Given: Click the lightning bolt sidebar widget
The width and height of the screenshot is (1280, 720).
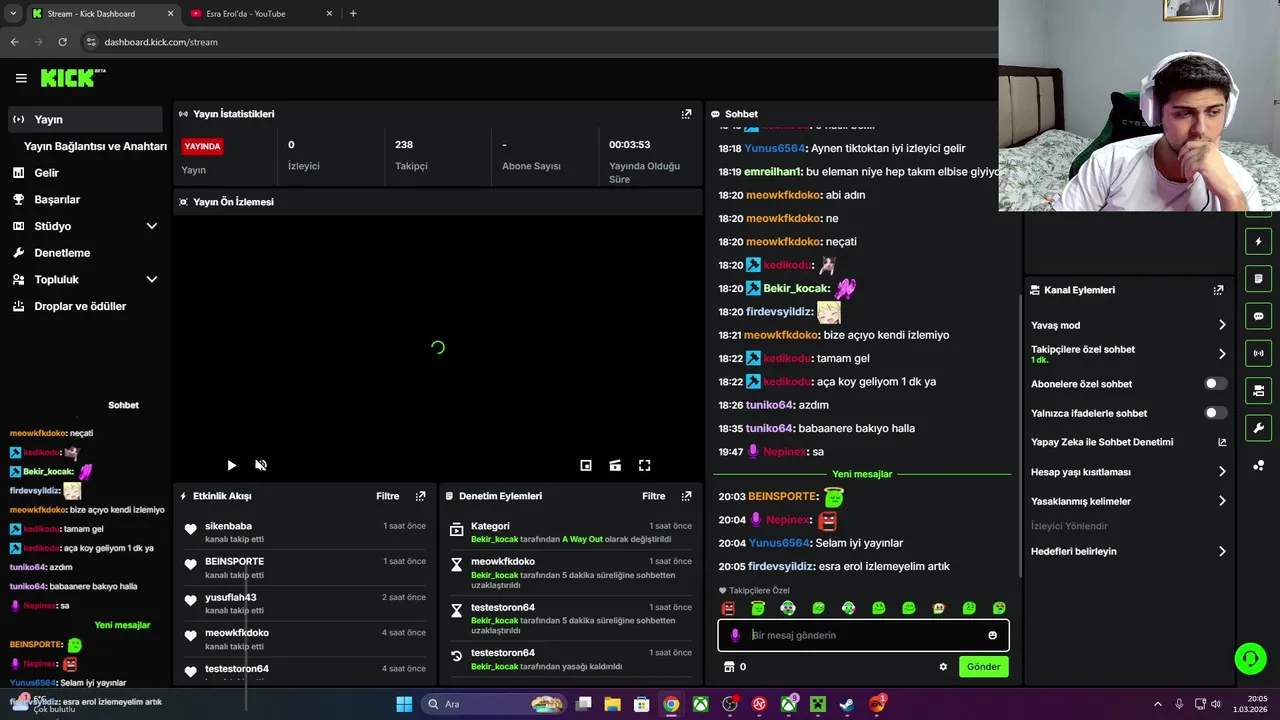Looking at the screenshot, I should (x=1258, y=242).
